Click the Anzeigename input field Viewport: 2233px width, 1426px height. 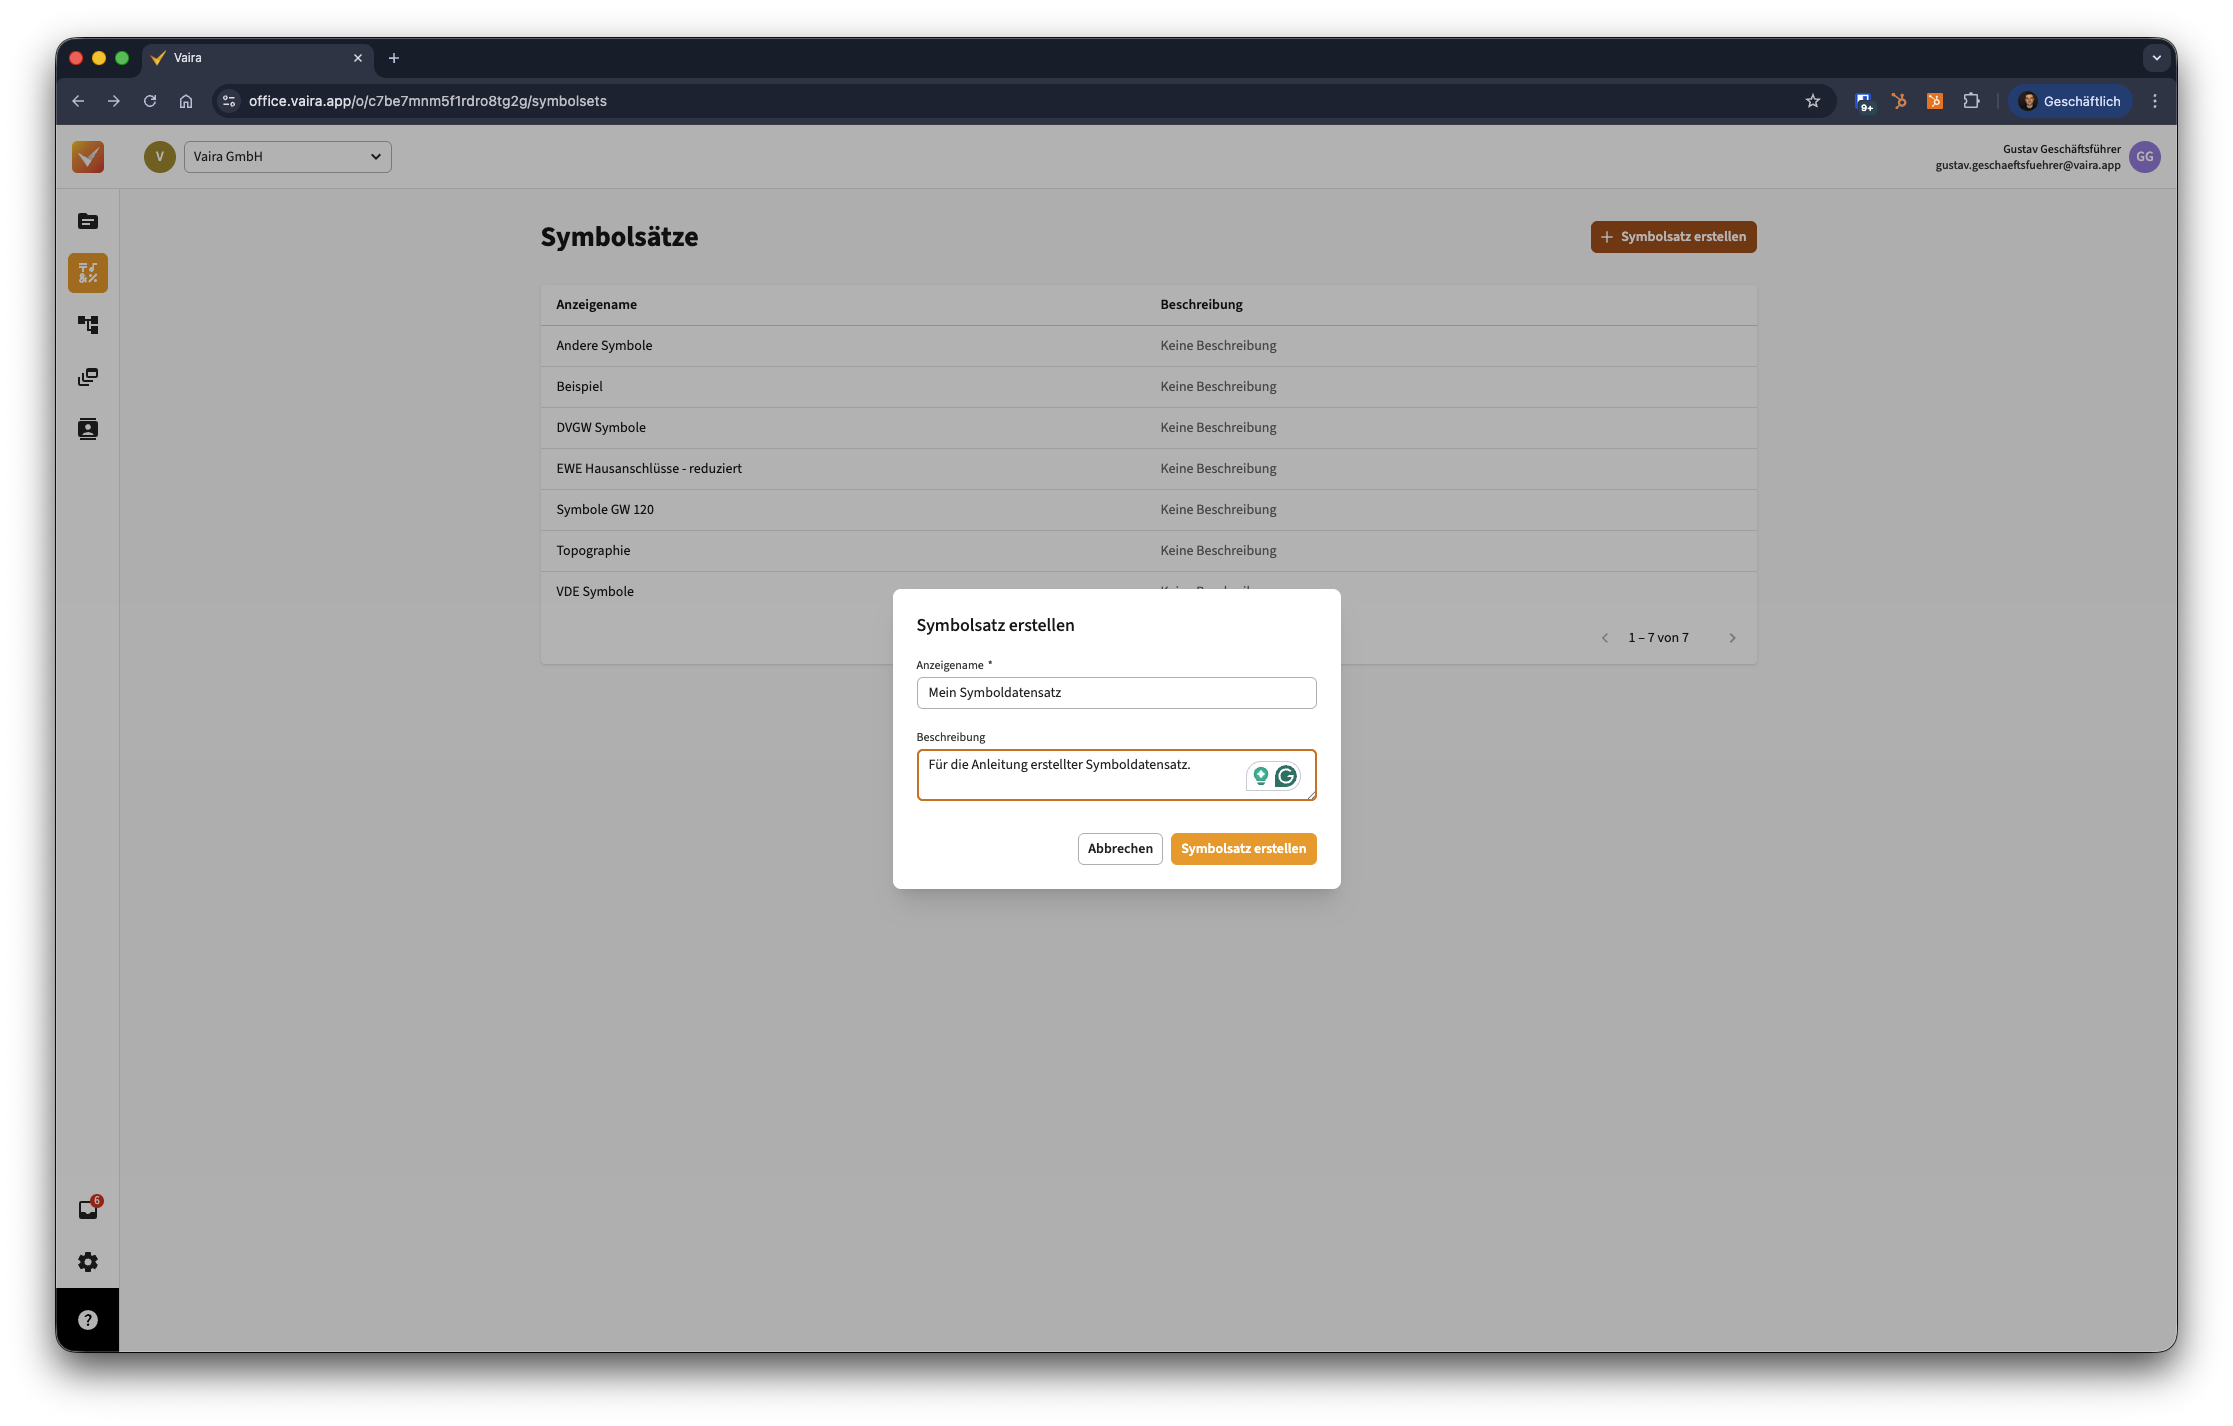click(x=1116, y=693)
